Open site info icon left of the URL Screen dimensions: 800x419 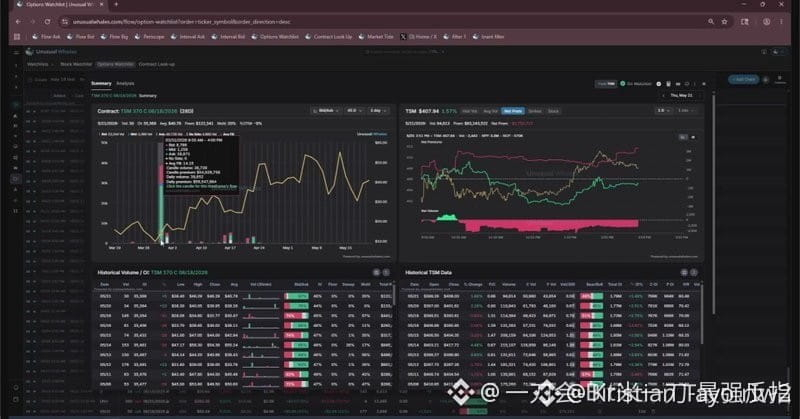[x=64, y=21]
